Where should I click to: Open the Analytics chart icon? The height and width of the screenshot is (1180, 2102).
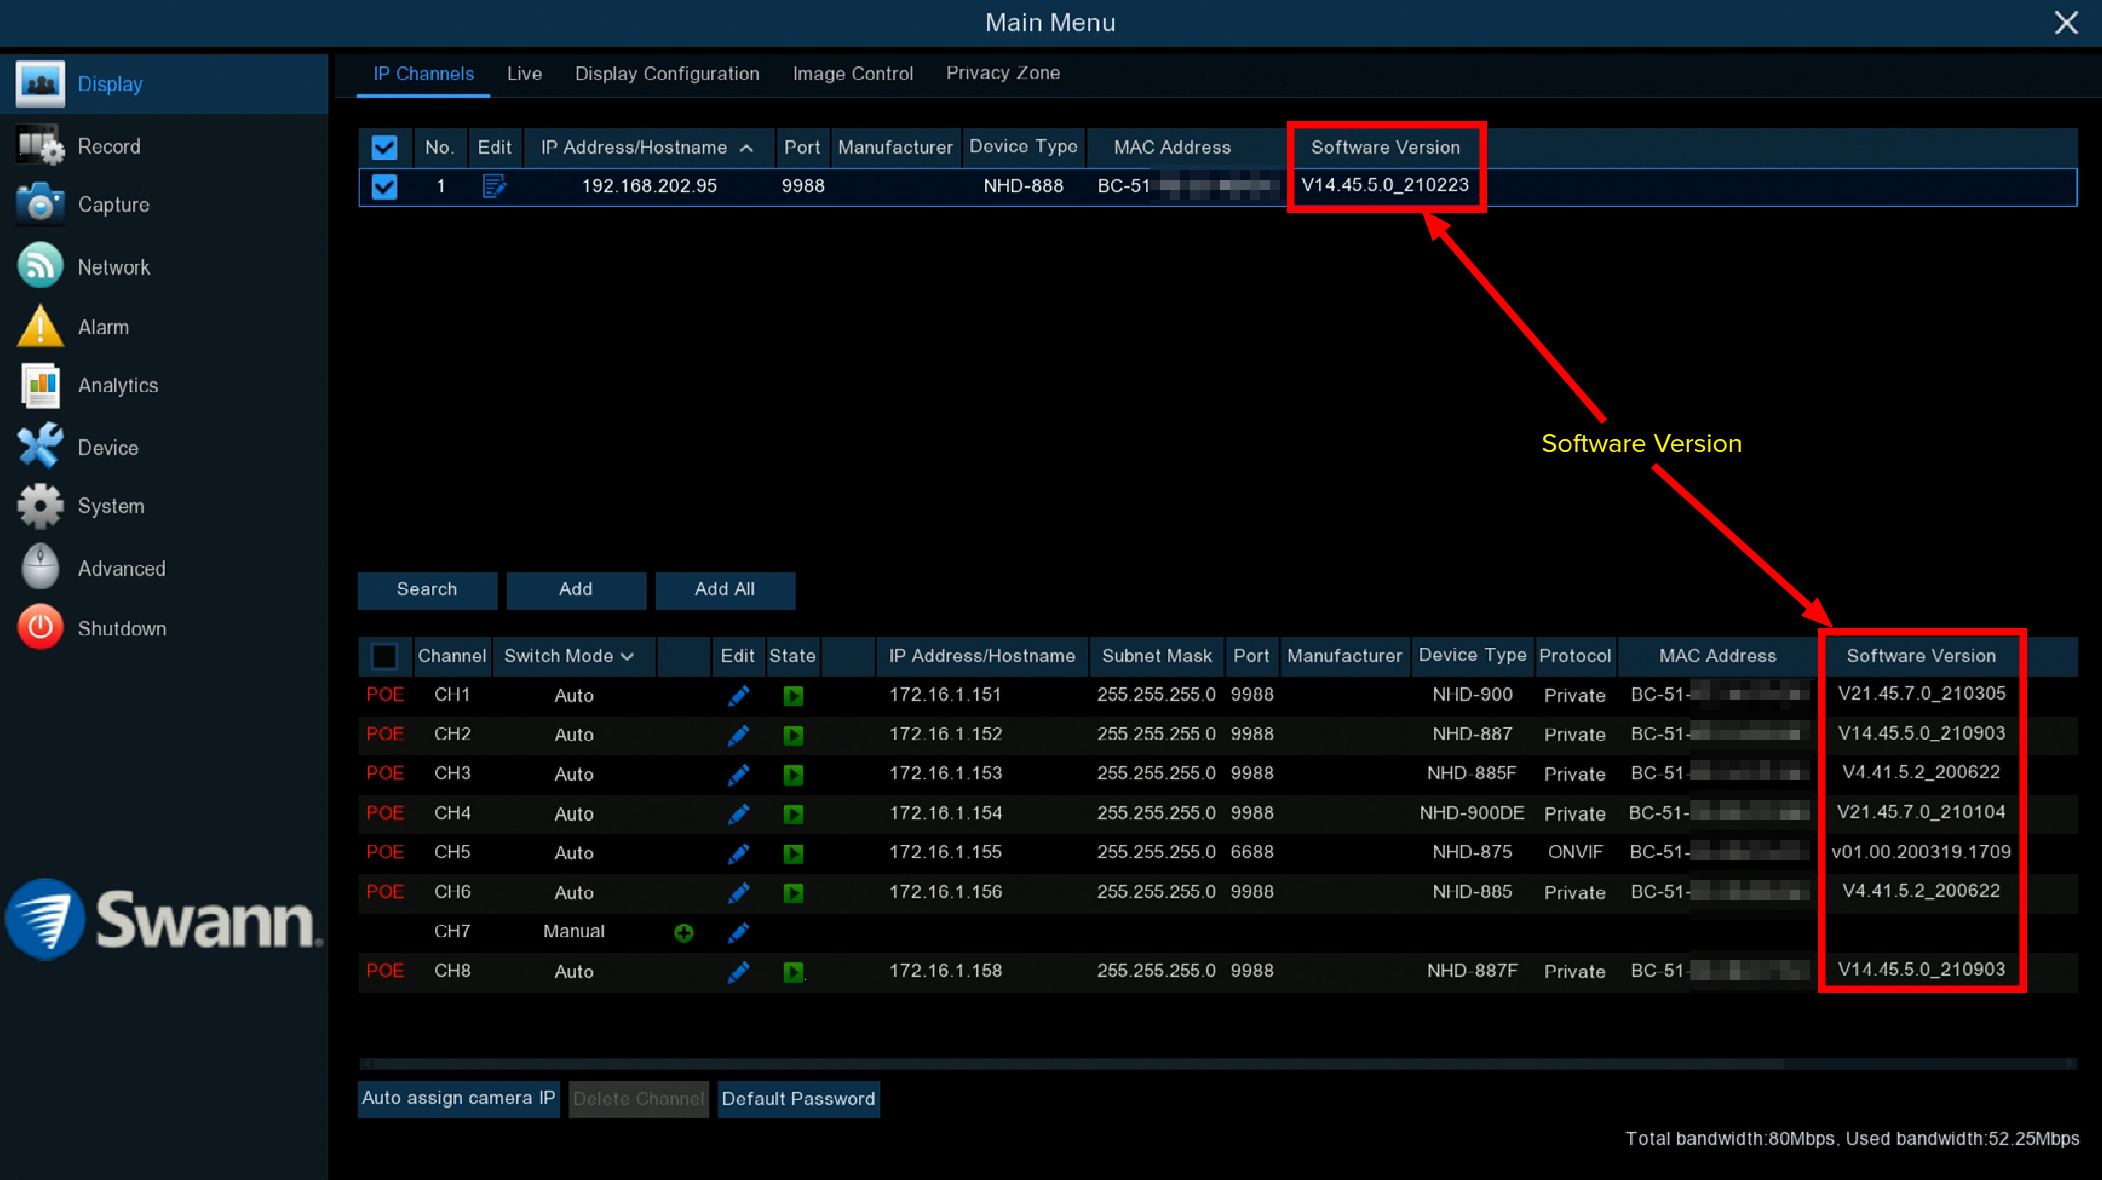[40, 385]
